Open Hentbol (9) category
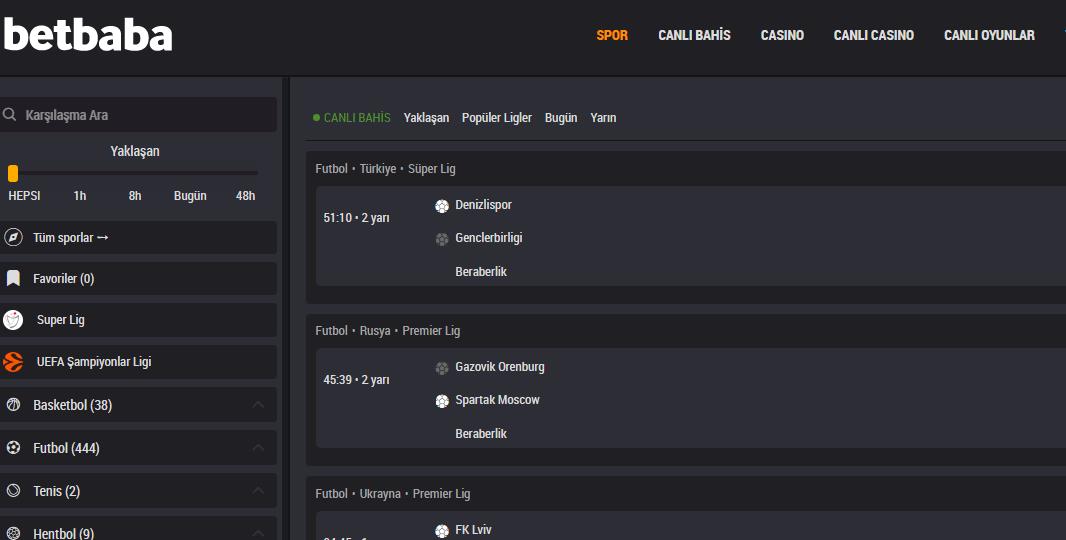This screenshot has height=540, width=1066. (x=138, y=530)
